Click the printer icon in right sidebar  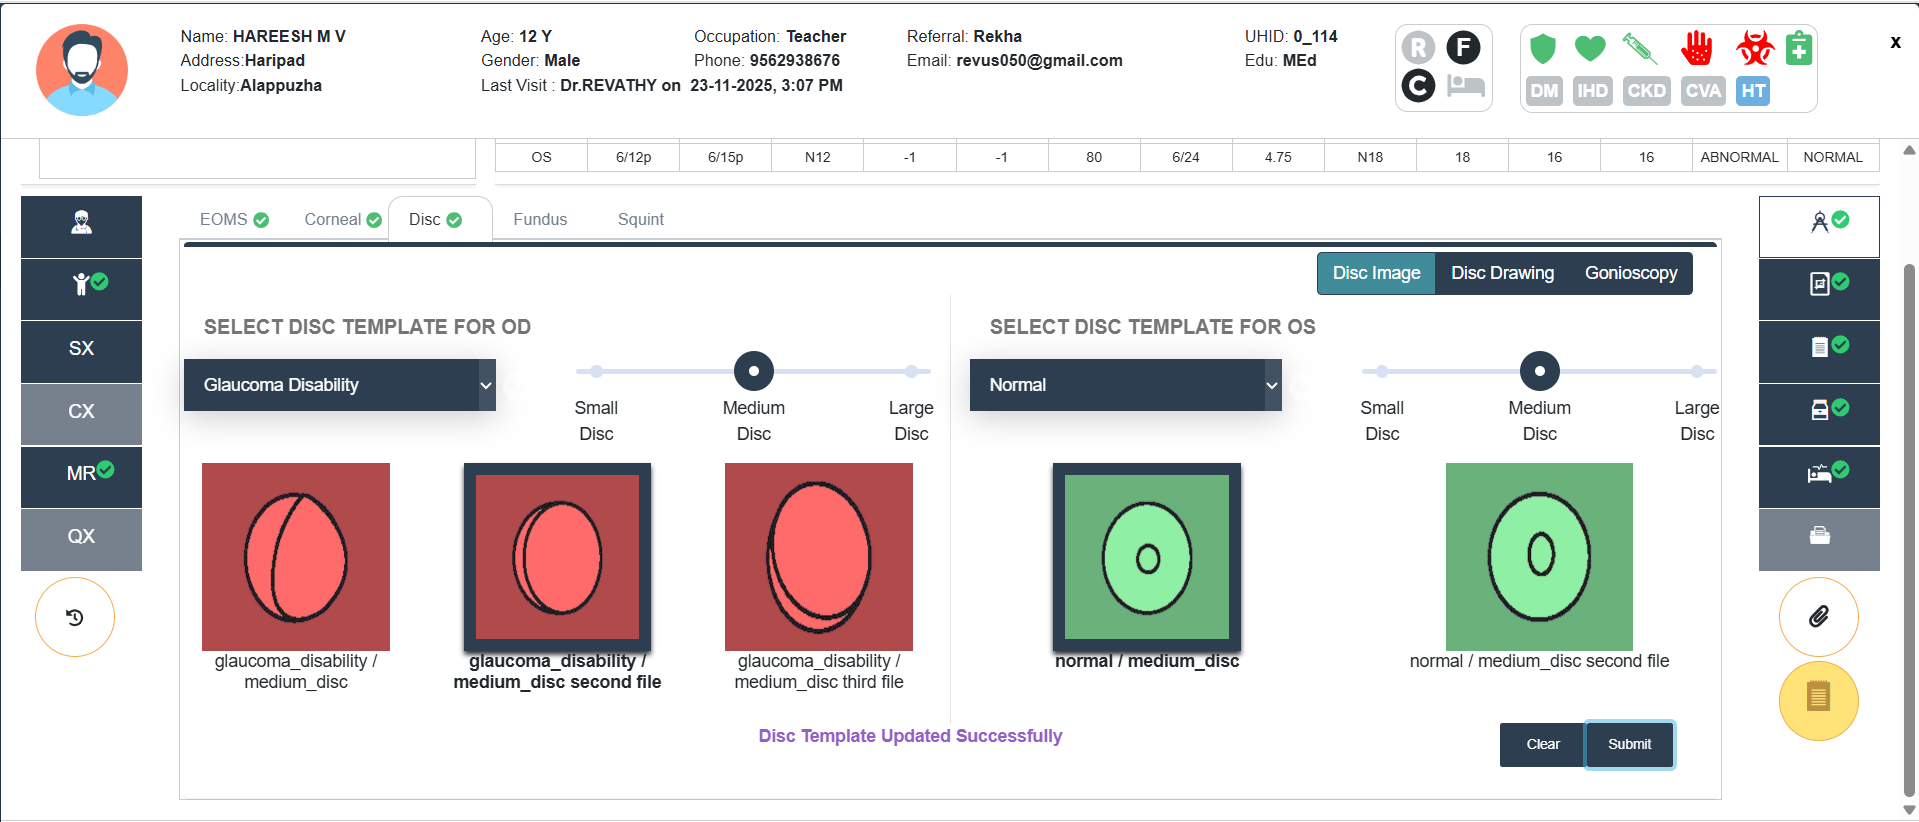1819,537
